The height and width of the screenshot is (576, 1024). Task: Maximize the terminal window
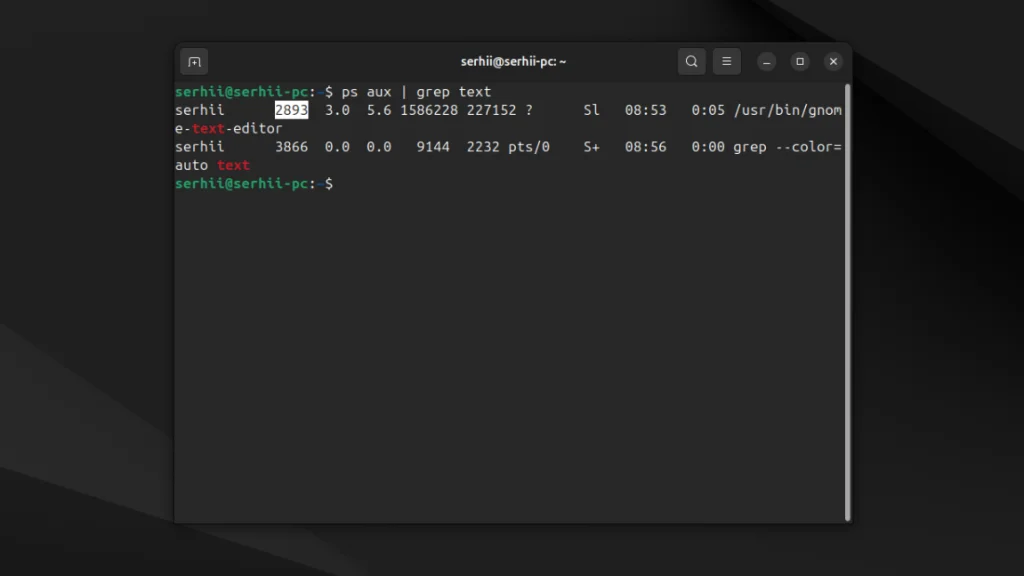tap(800, 61)
